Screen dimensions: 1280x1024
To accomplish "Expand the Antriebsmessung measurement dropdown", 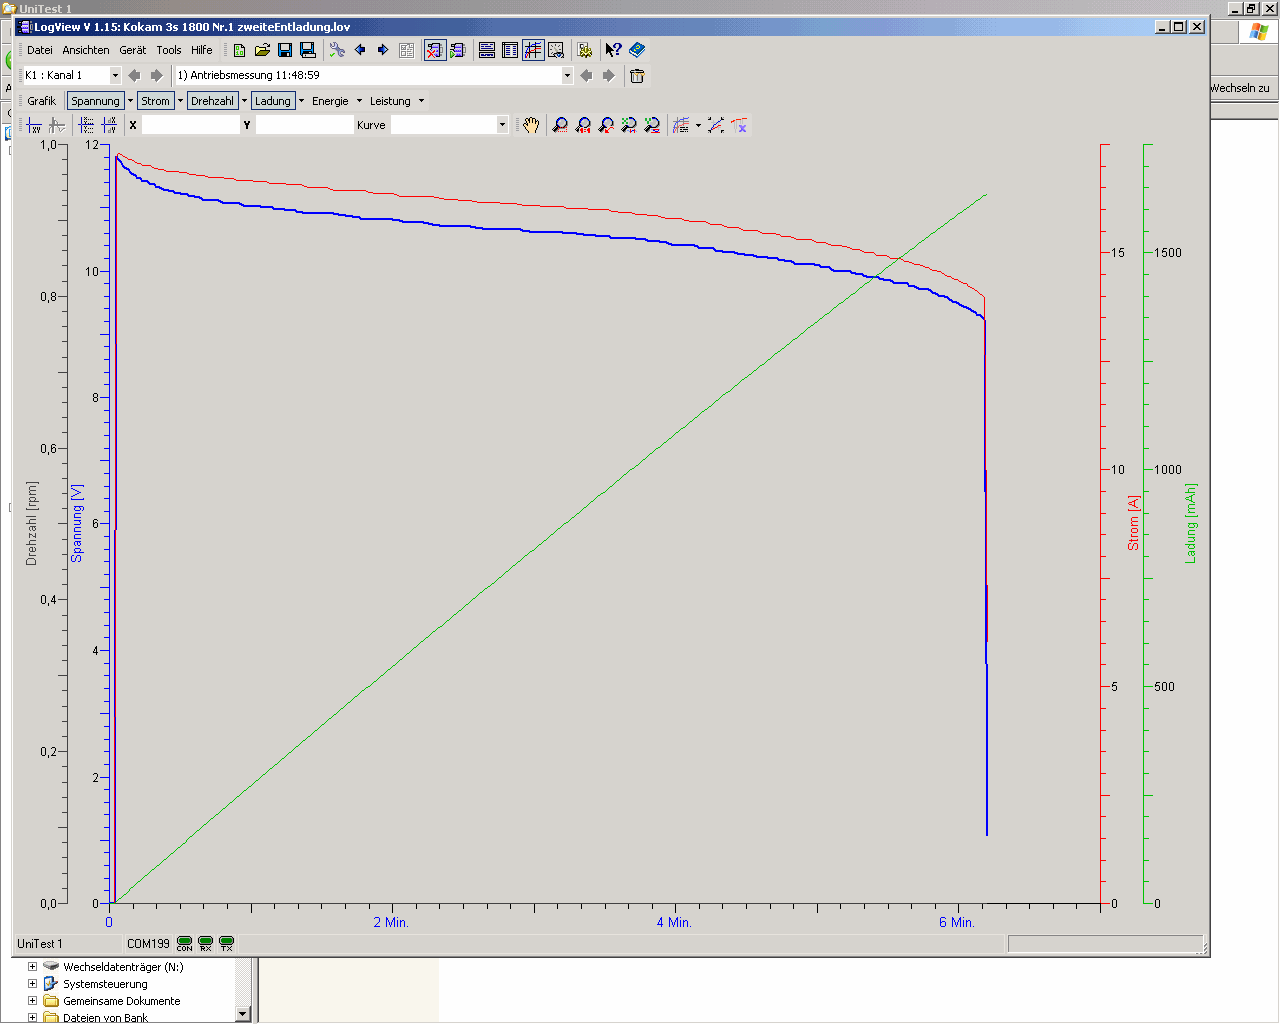I will pyautogui.click(x=567, y=76).
